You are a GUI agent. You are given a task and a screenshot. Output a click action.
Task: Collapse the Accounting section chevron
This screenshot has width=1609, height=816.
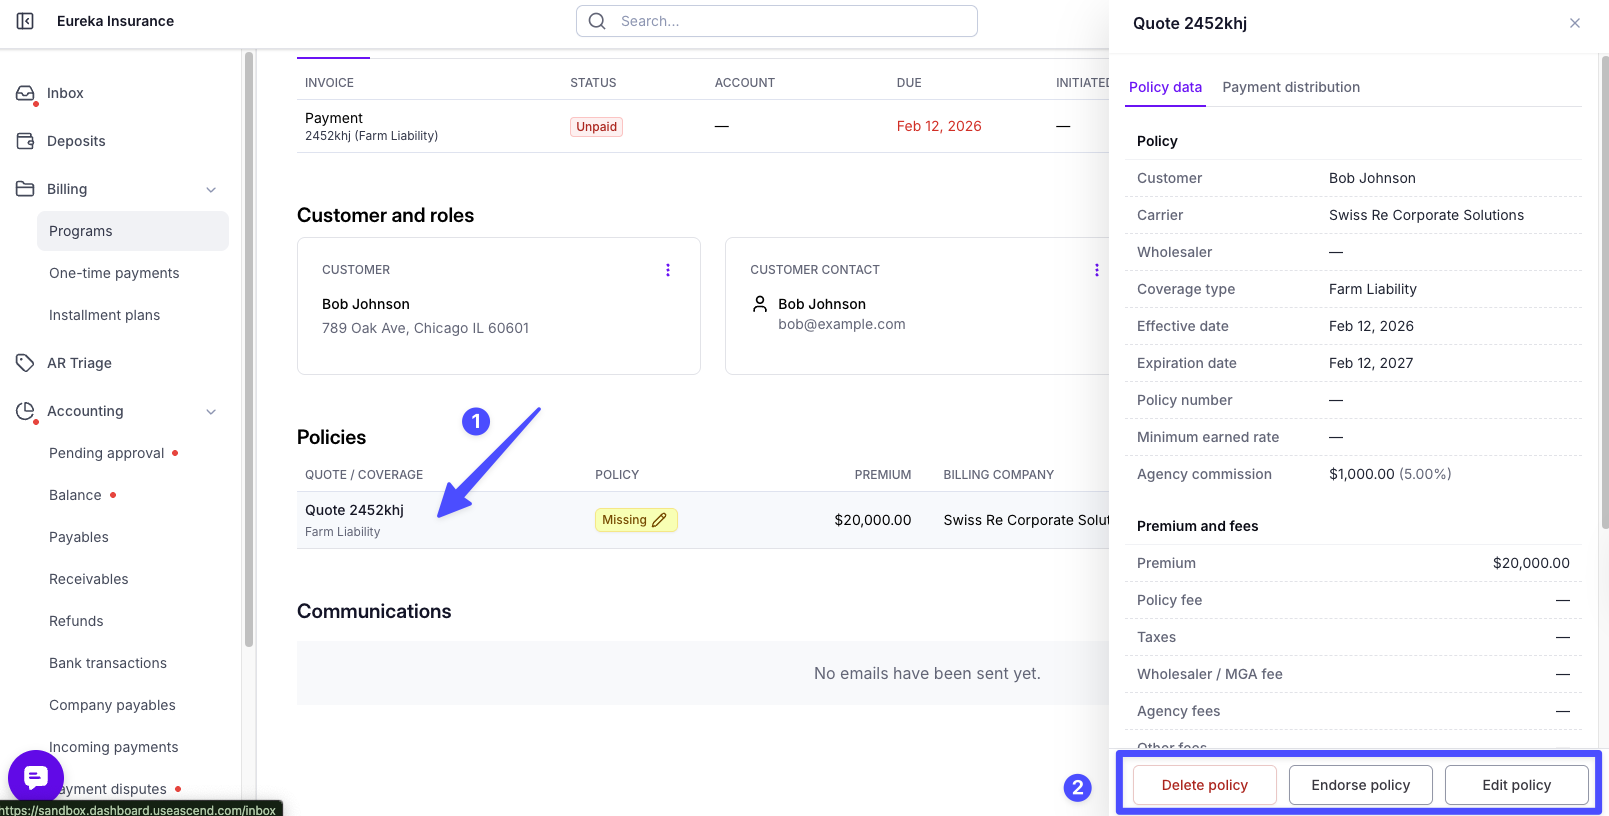pos(211,412)
